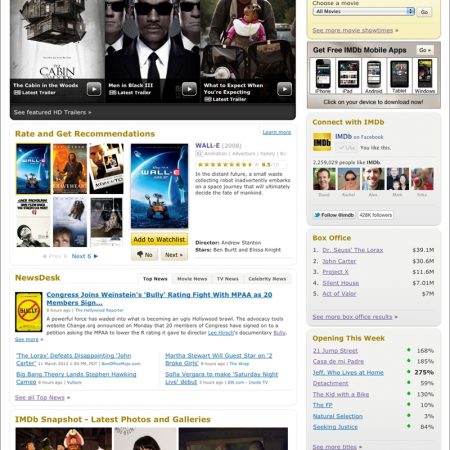The width and height of the screenshot is (450, 450).
Task: Open Act of Valor box office link
Action: pyautogui.click(x=339, y=294)
